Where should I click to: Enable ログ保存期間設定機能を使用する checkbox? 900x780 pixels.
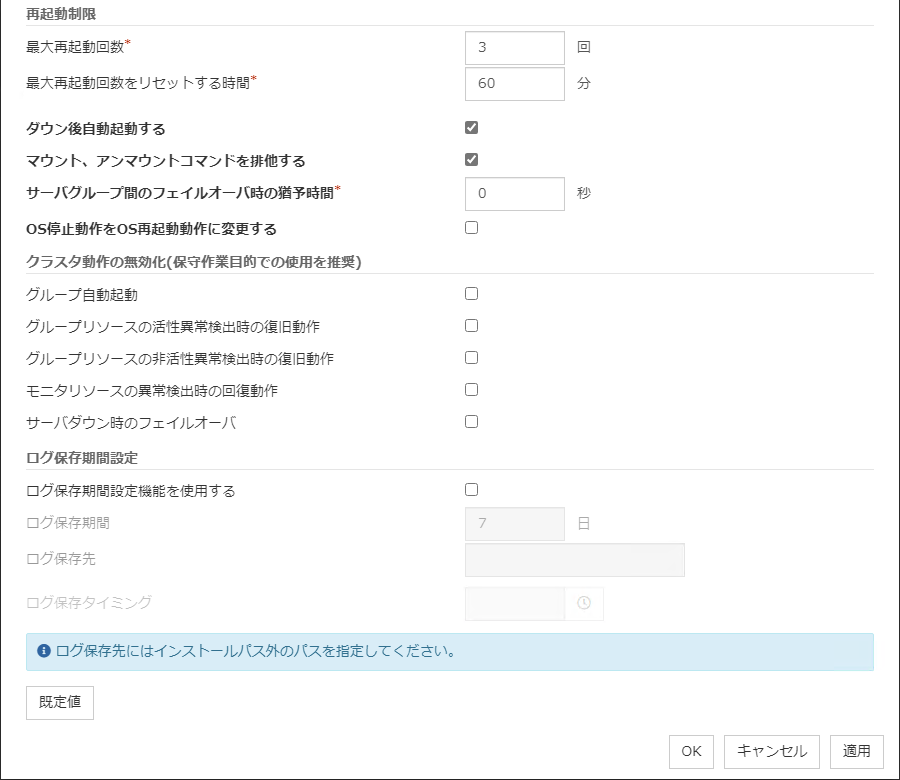tap(472, 490)
